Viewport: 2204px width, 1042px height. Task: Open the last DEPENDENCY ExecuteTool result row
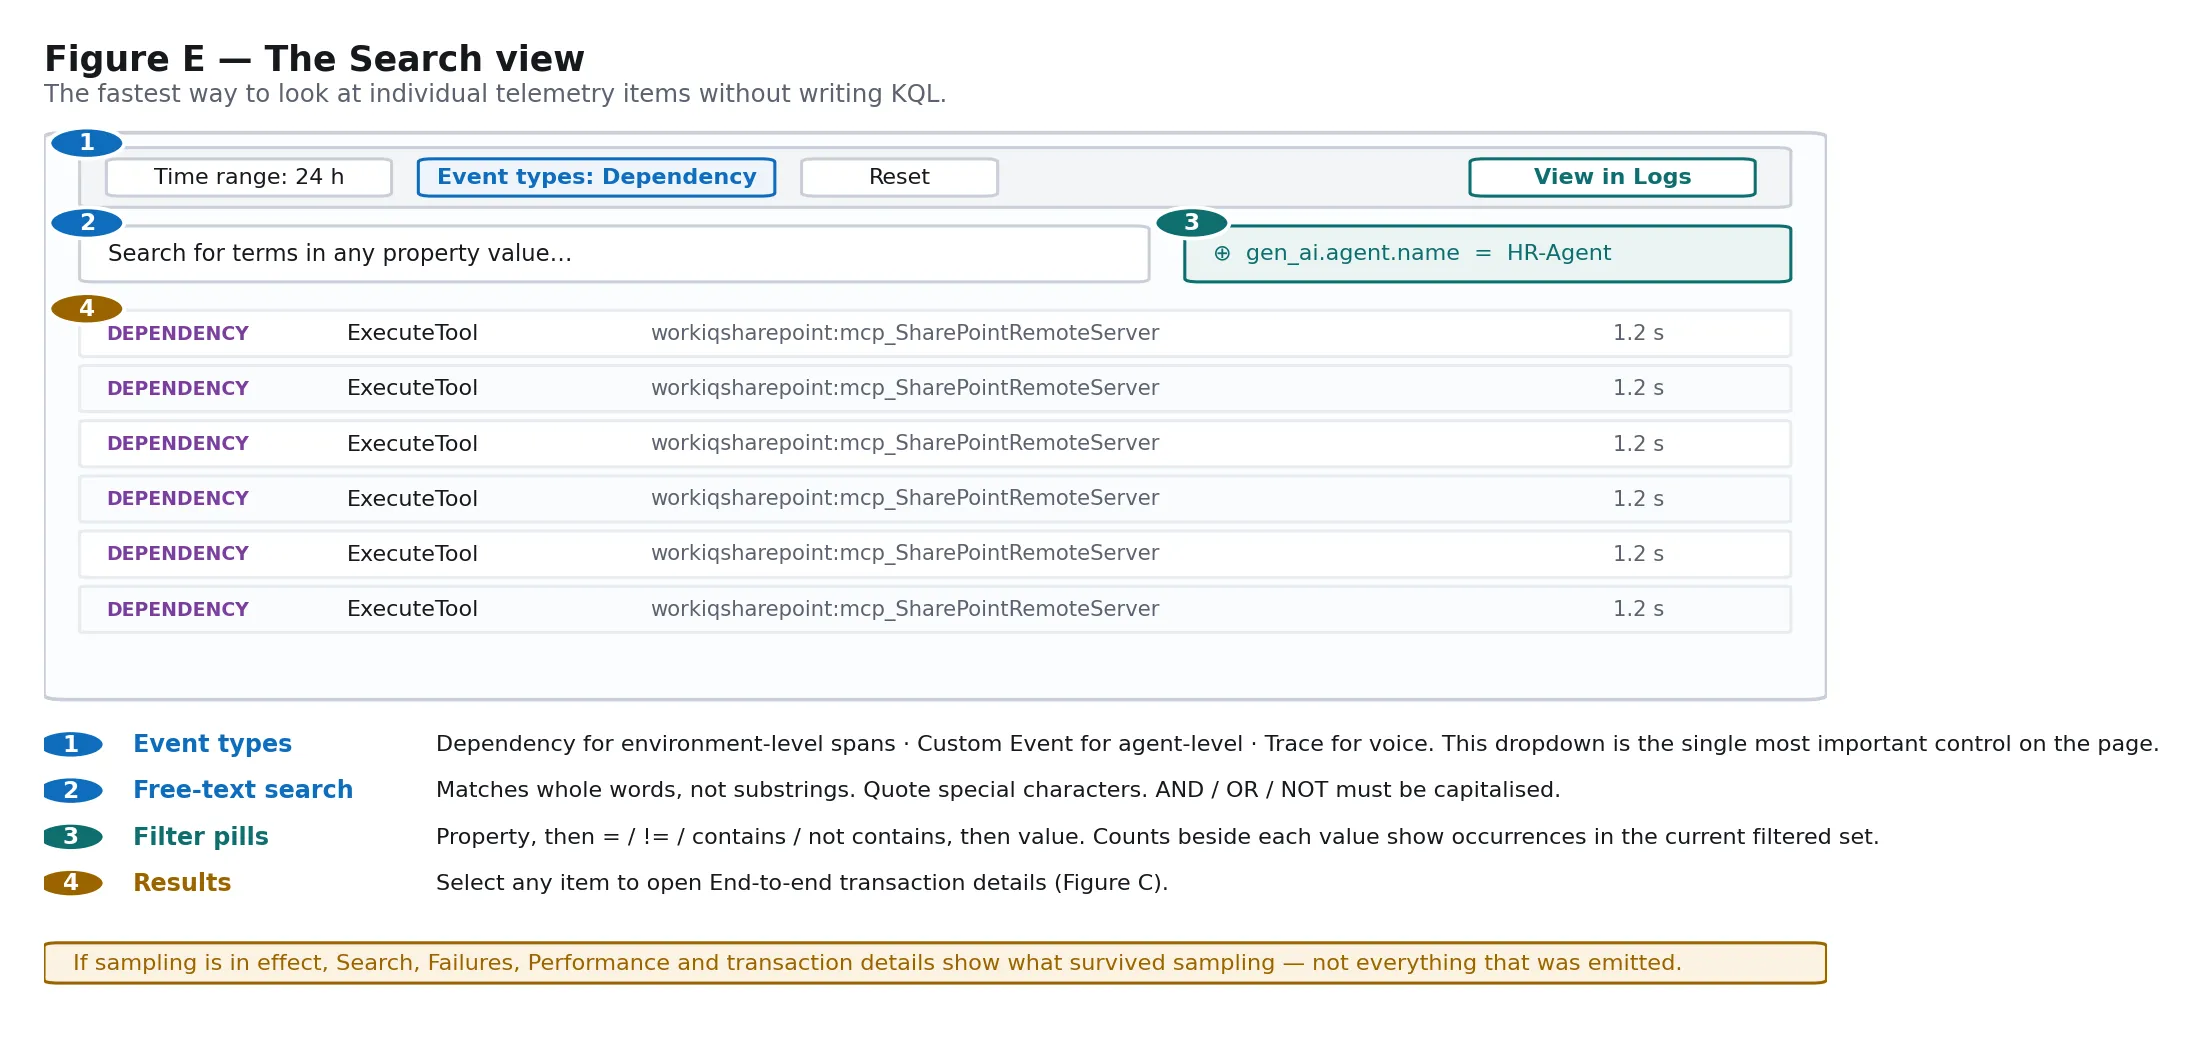(935, 609)
